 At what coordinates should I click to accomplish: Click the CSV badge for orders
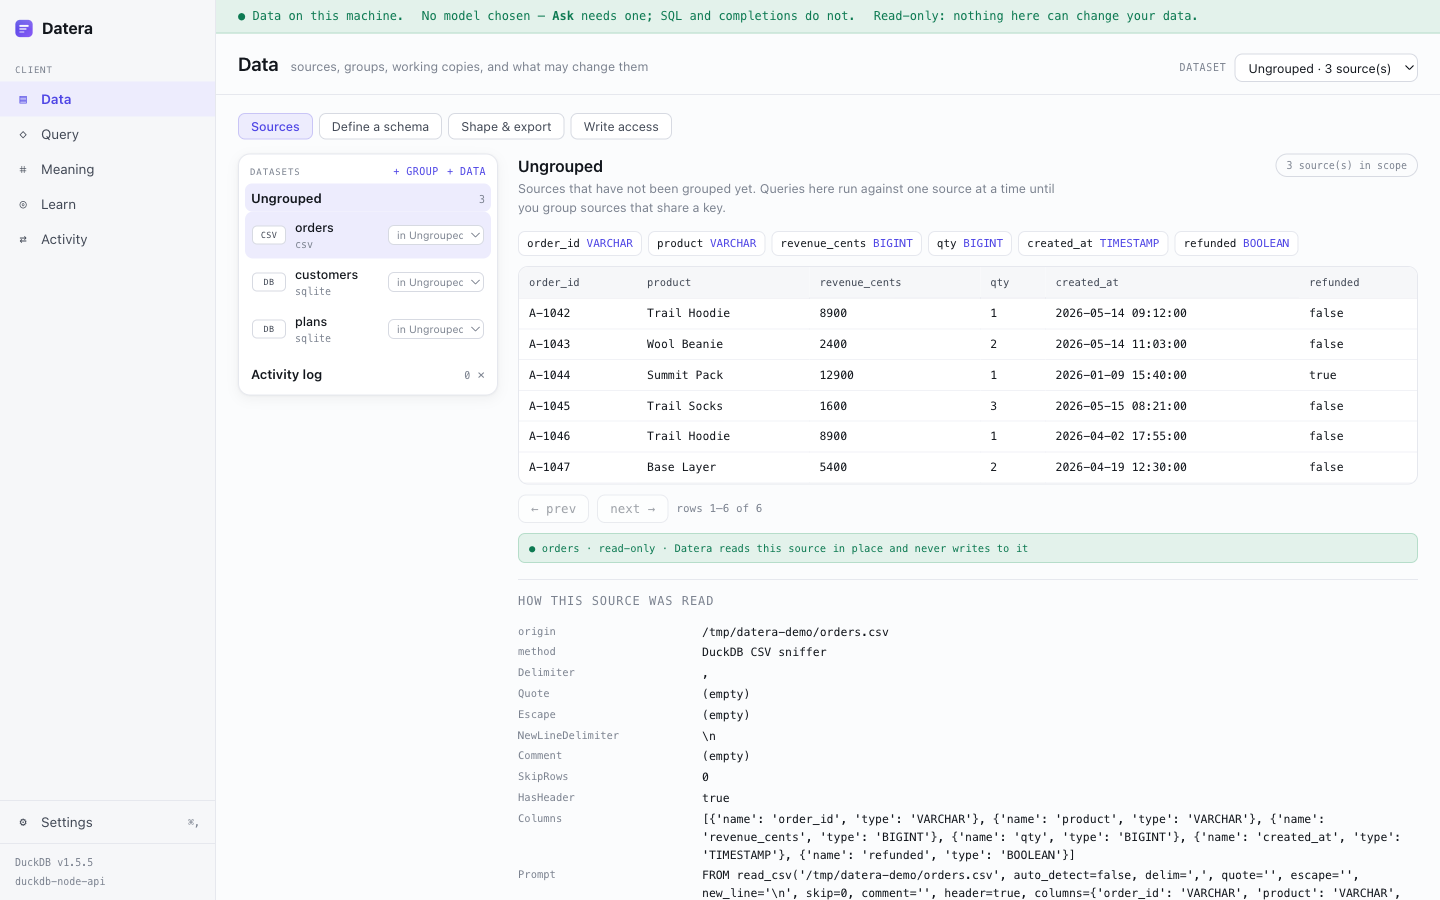coord(269,235)
